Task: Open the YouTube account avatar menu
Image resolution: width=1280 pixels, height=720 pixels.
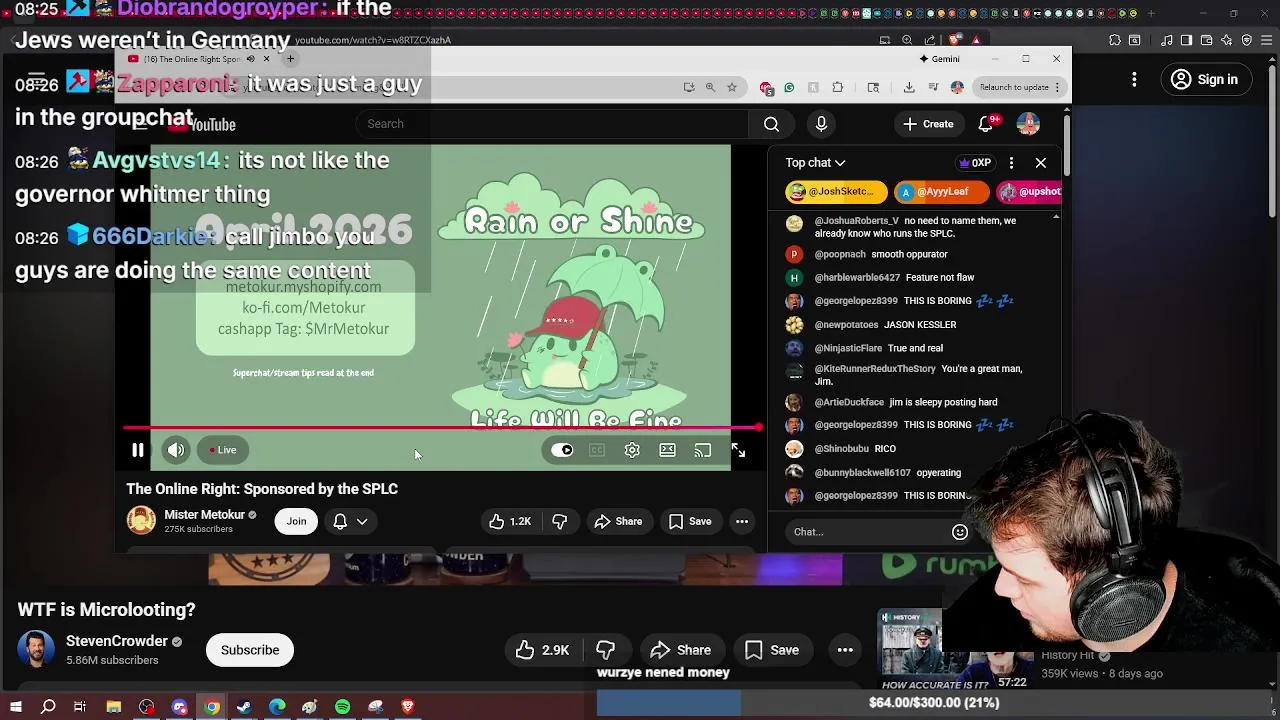Action: [x=1028, y=124]
